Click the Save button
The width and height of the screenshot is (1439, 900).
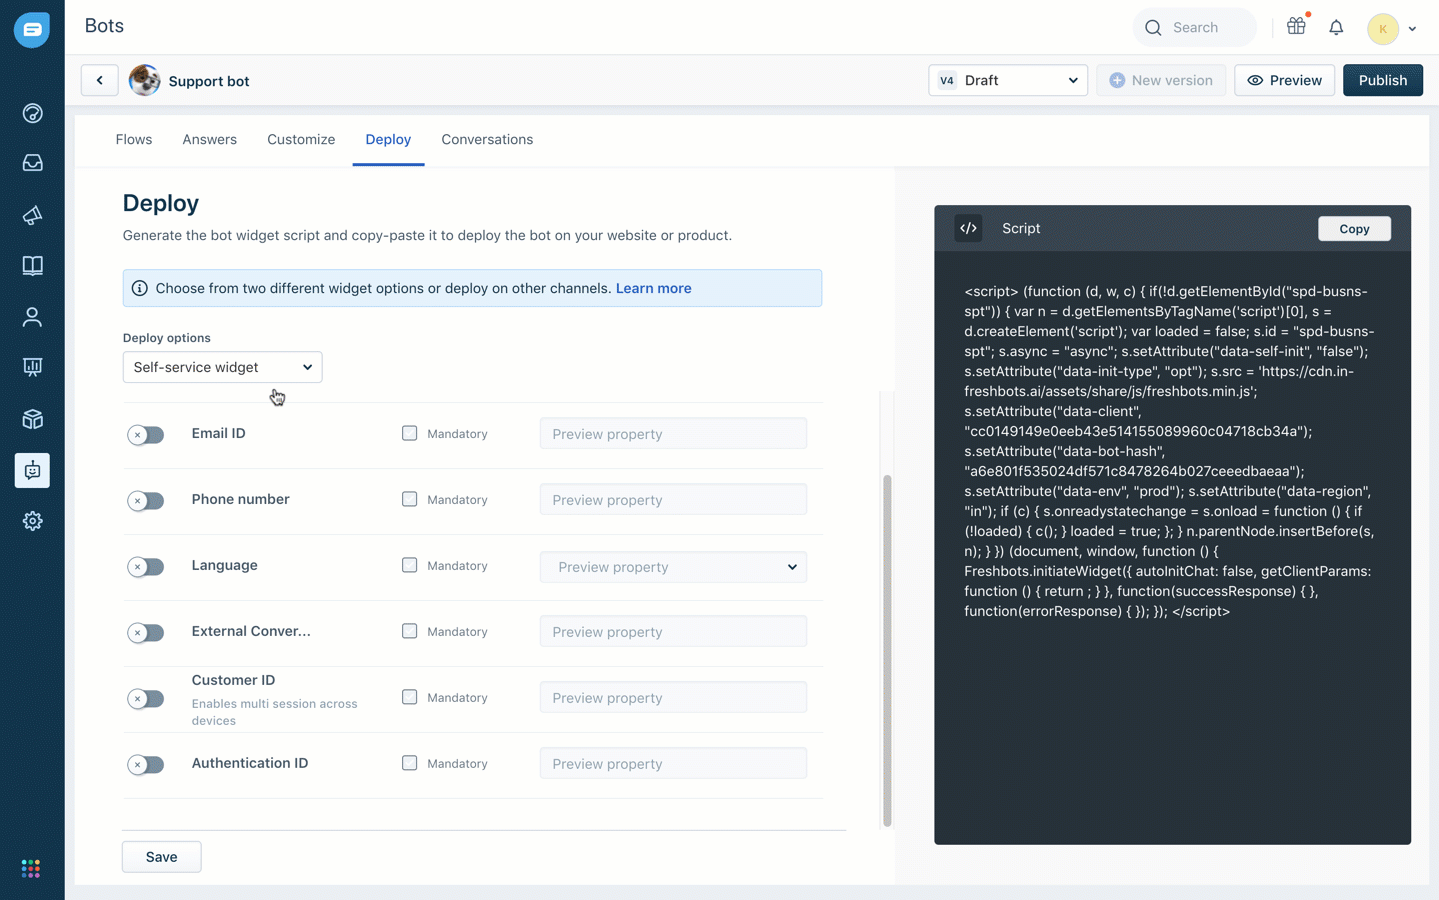coord(161,857)
